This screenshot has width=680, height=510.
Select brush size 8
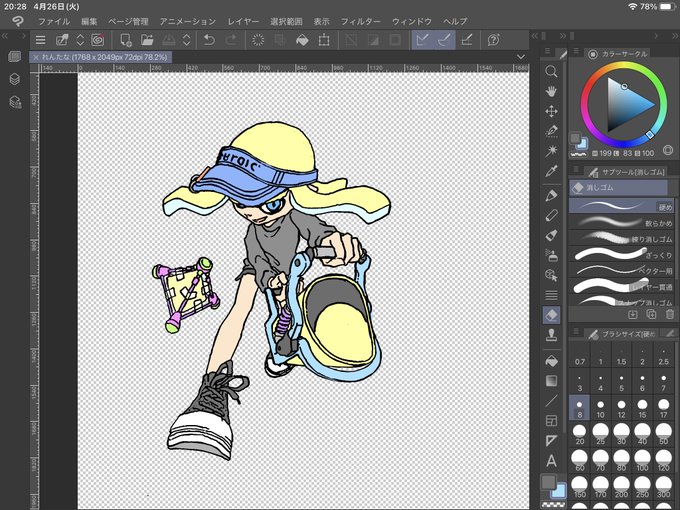click(x=579, y=408)
